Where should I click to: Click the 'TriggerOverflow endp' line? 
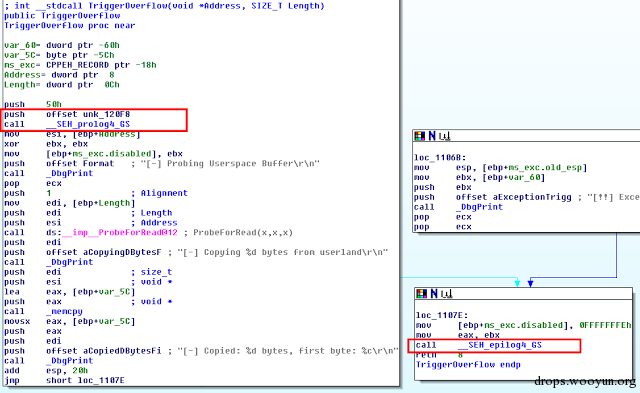(468, 364)
